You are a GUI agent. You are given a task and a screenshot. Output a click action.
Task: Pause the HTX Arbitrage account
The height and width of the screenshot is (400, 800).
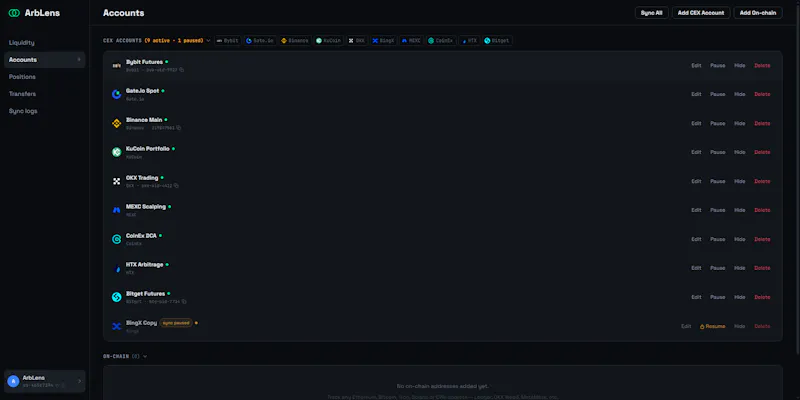point(717,268)
